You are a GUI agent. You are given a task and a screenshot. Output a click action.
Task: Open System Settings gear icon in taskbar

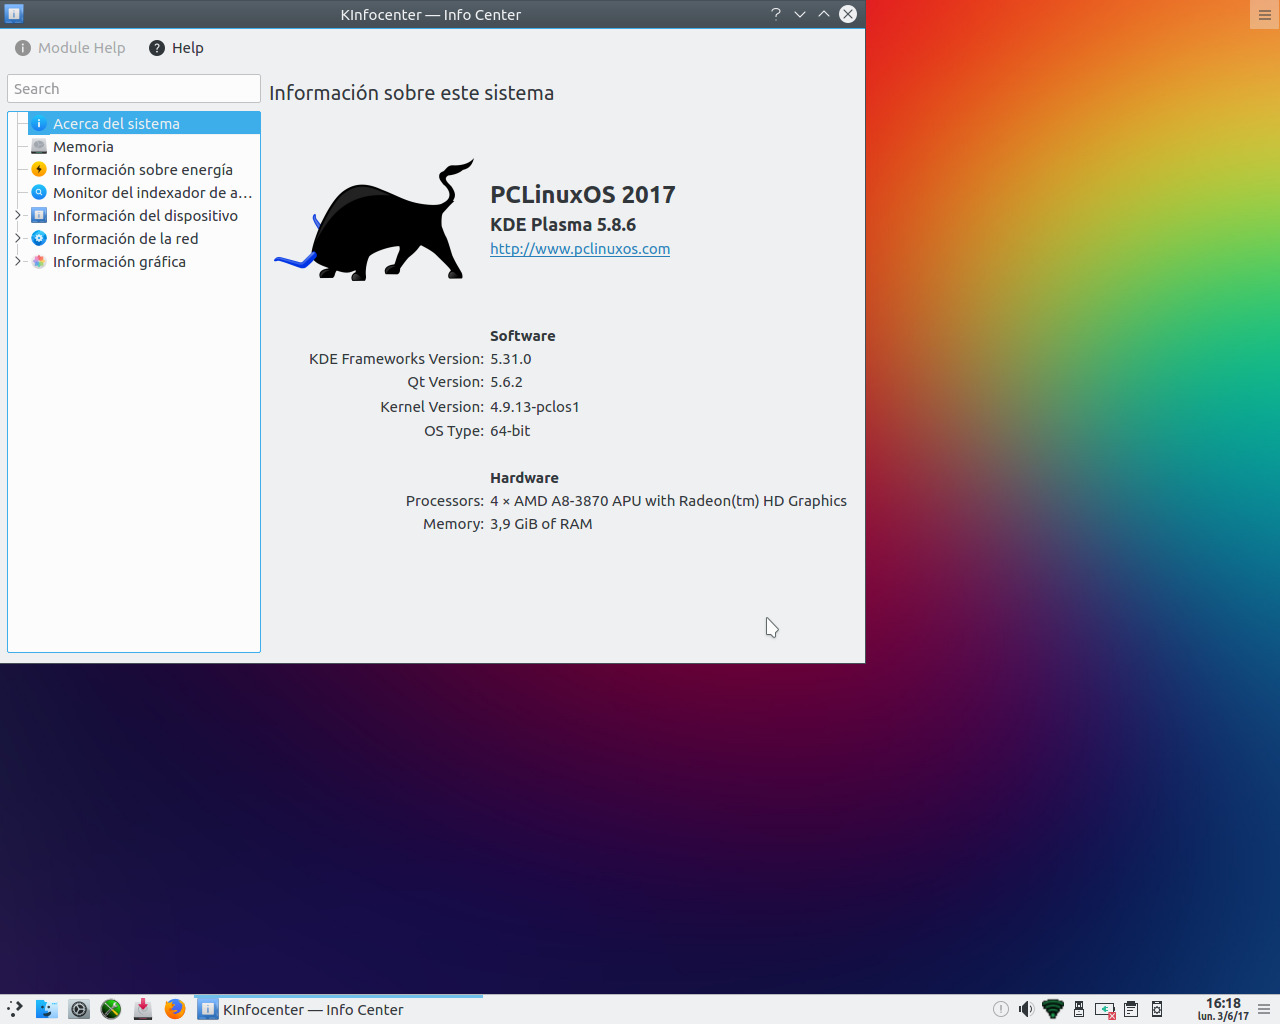pos(79,1009)
